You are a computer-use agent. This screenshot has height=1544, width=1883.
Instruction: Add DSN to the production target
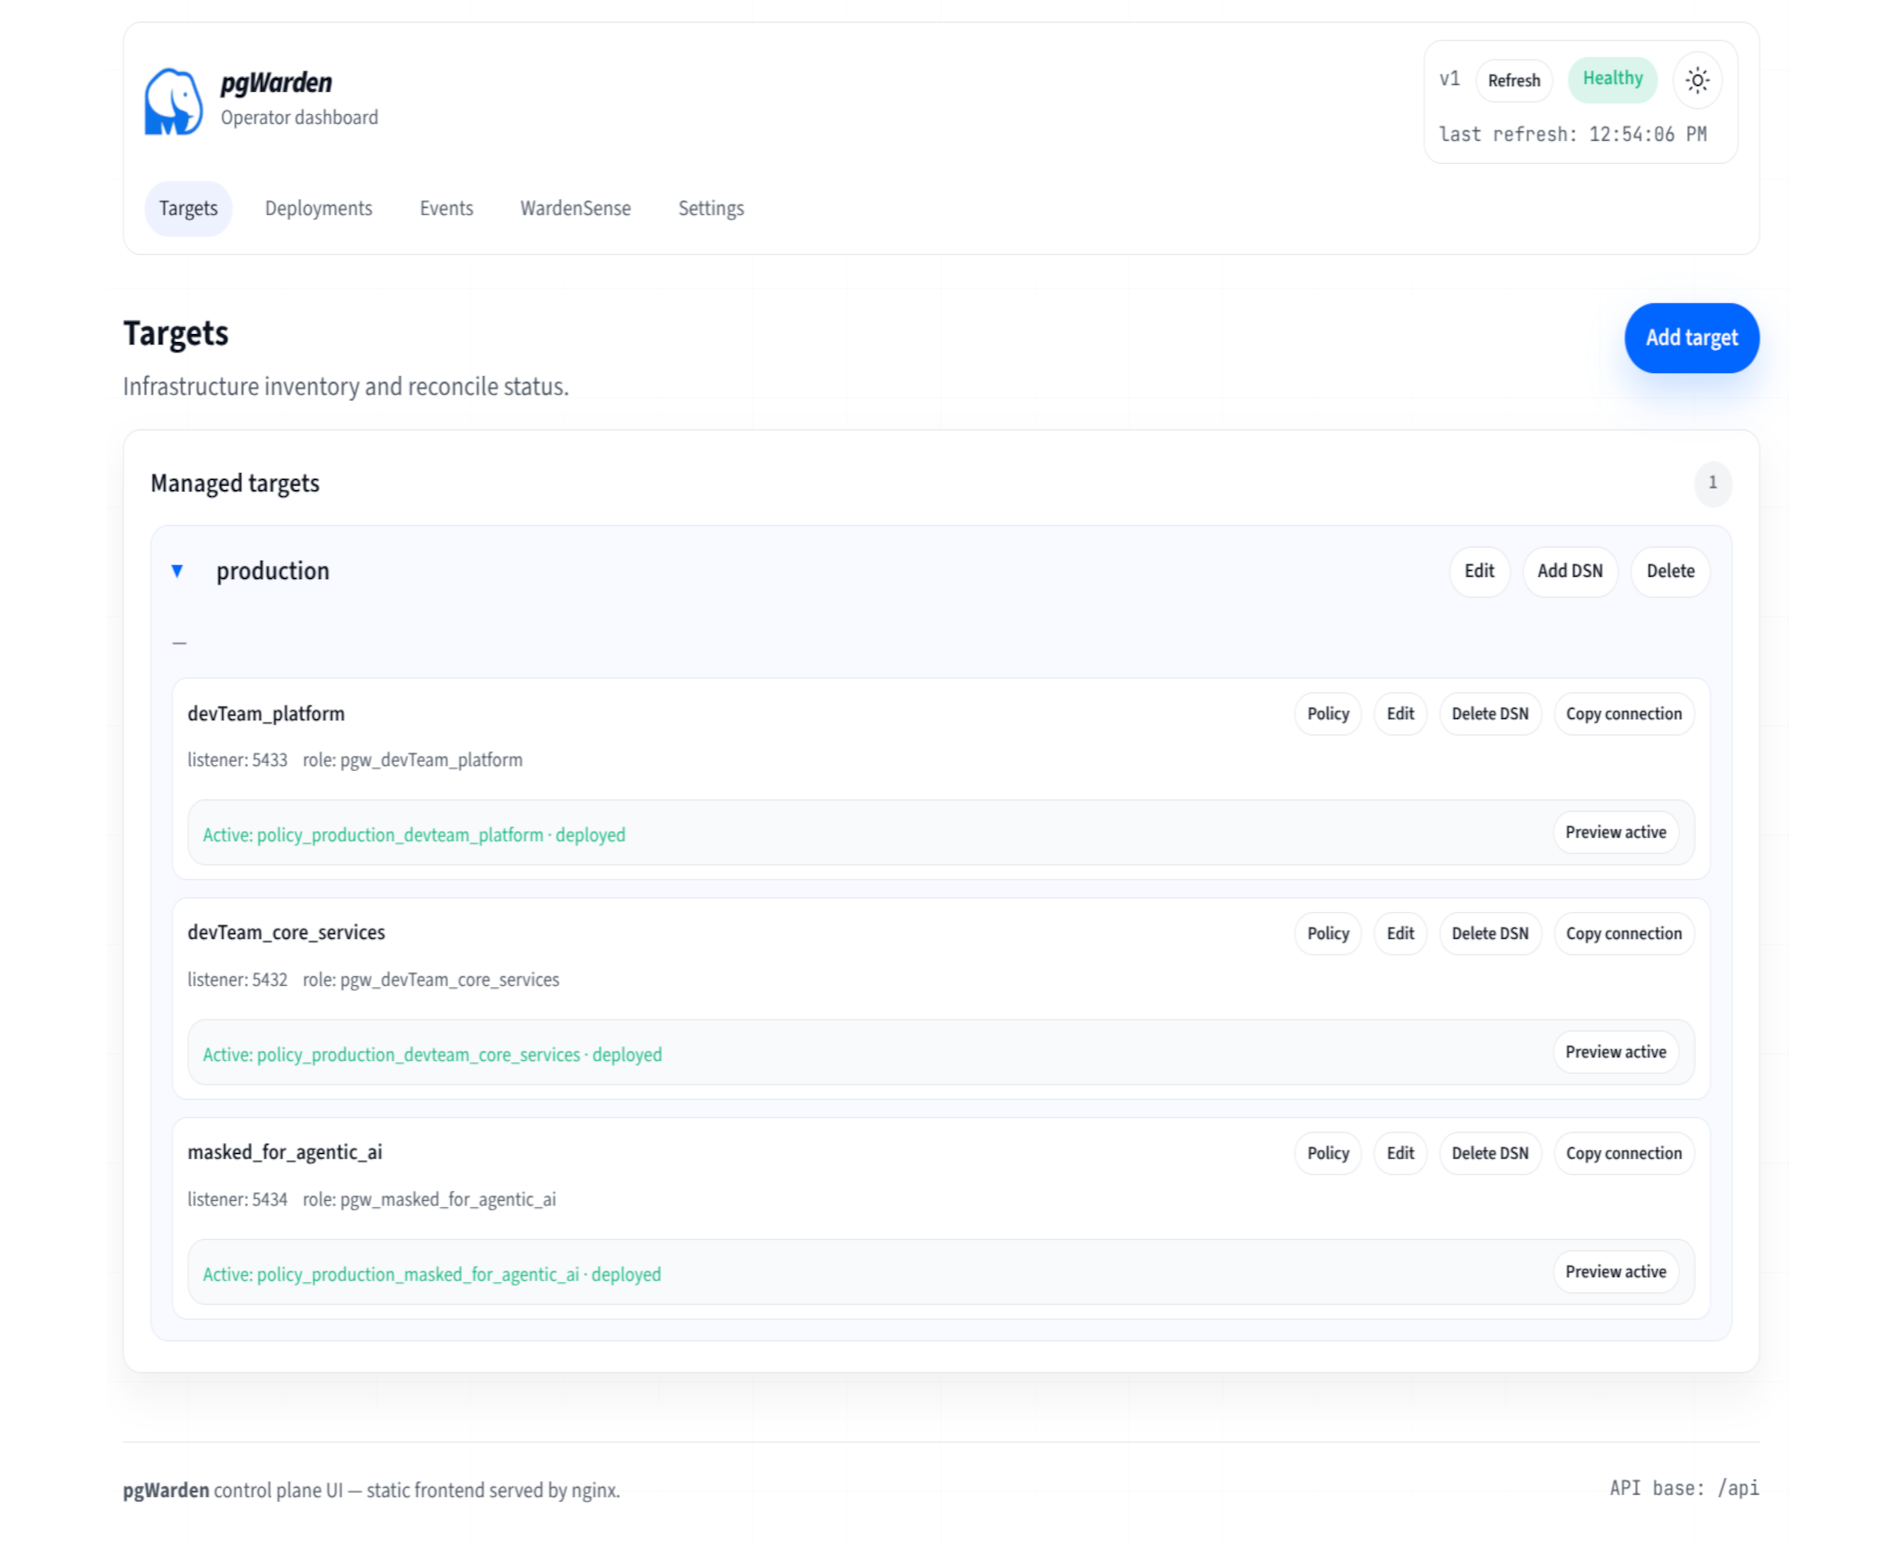(x=1569, y=571)
